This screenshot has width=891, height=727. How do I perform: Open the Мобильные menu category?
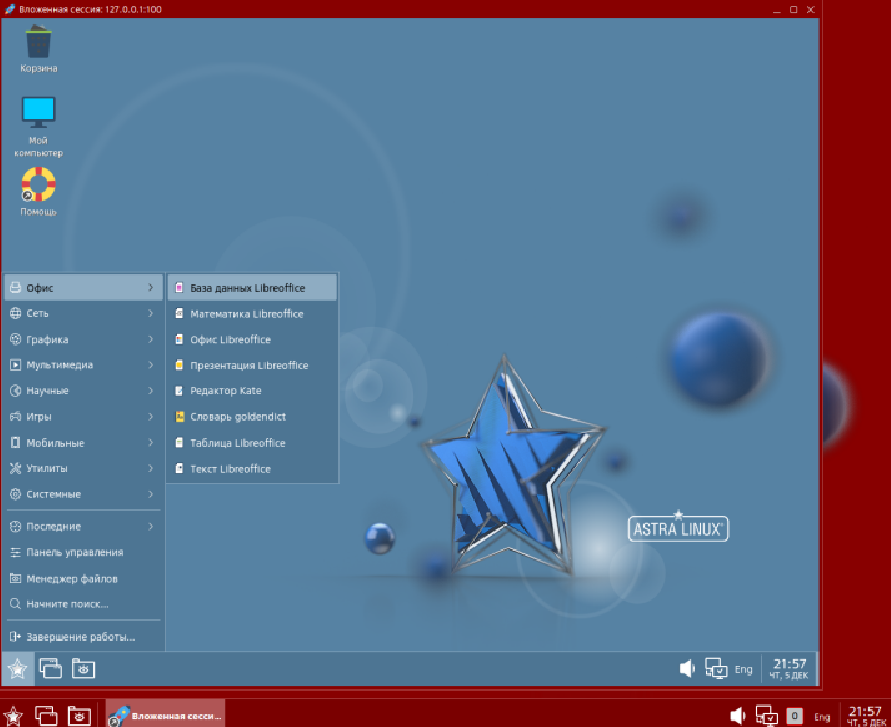coord(84,443)
